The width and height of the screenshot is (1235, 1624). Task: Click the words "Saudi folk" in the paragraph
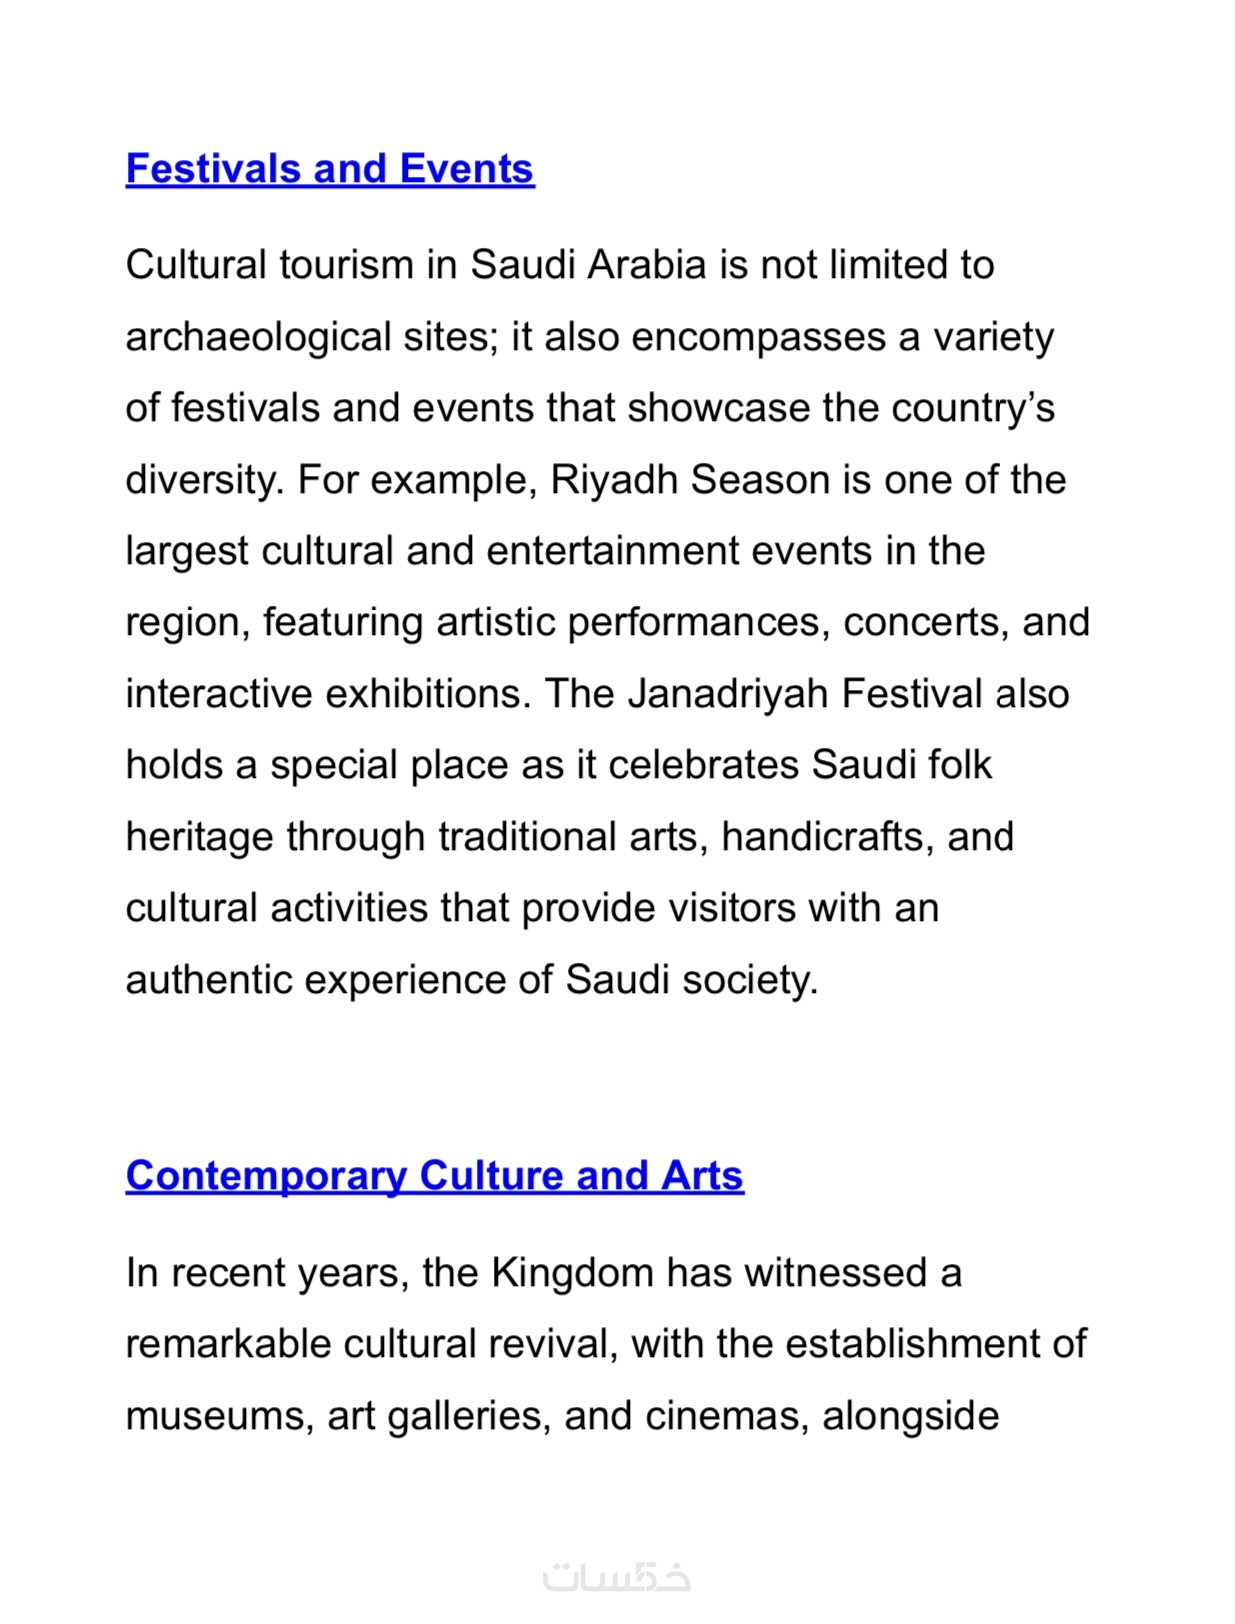pyautogui.click(x=901, y=765)
